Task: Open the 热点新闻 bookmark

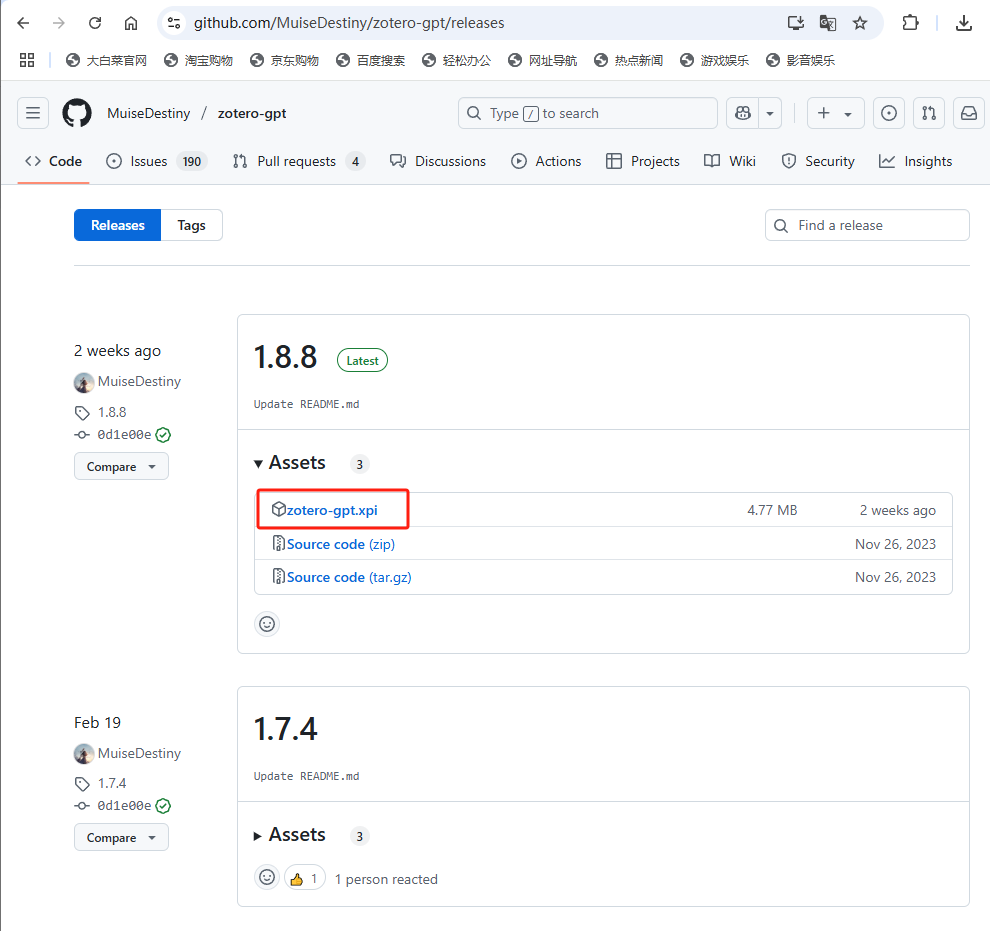Action: 629,61
